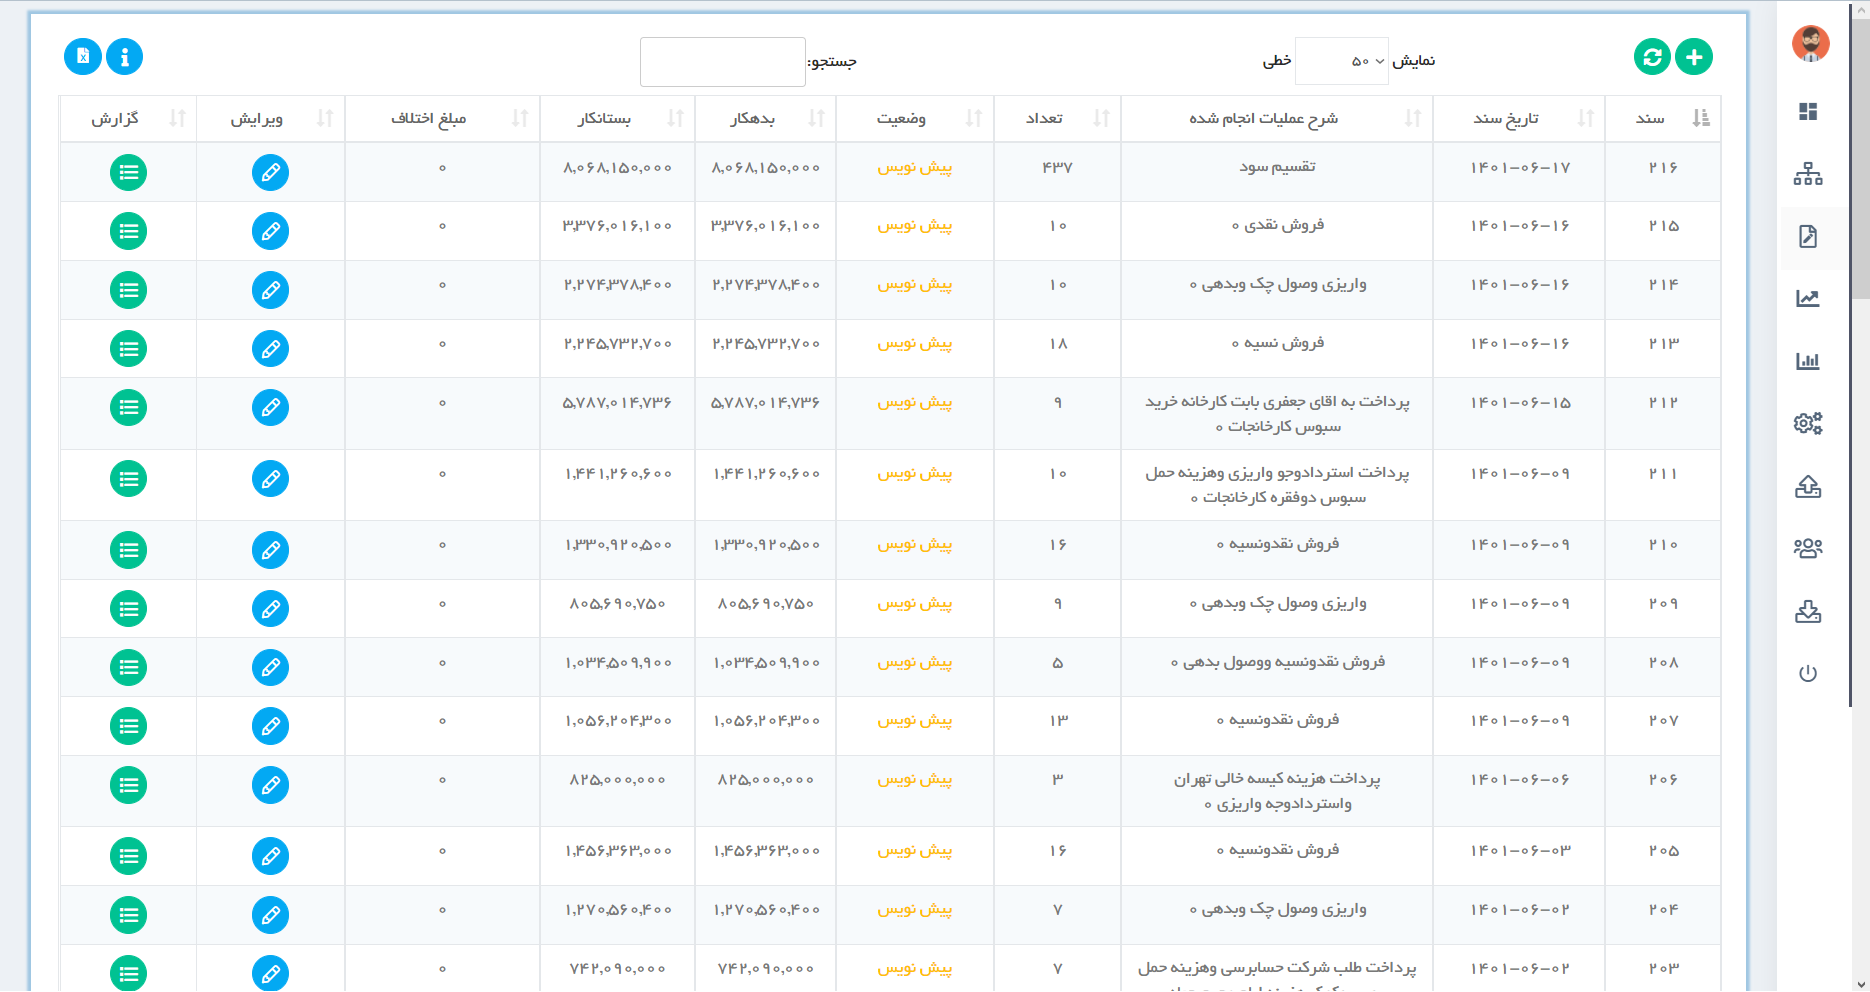Screen dimensions: 1870x992
Task: Open the dashboard grid icon in sidebar
Action: coord(1808,112)
